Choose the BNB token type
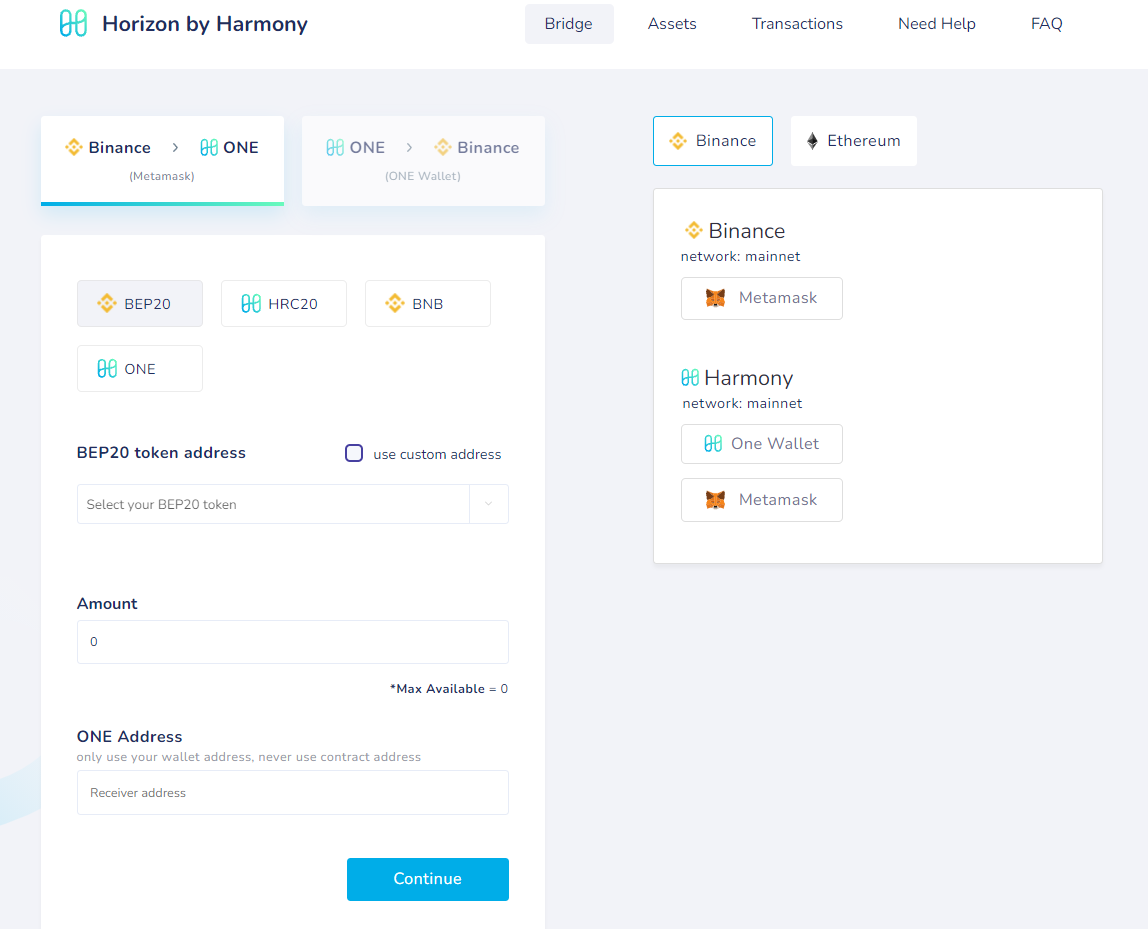 tap(428, 303)
